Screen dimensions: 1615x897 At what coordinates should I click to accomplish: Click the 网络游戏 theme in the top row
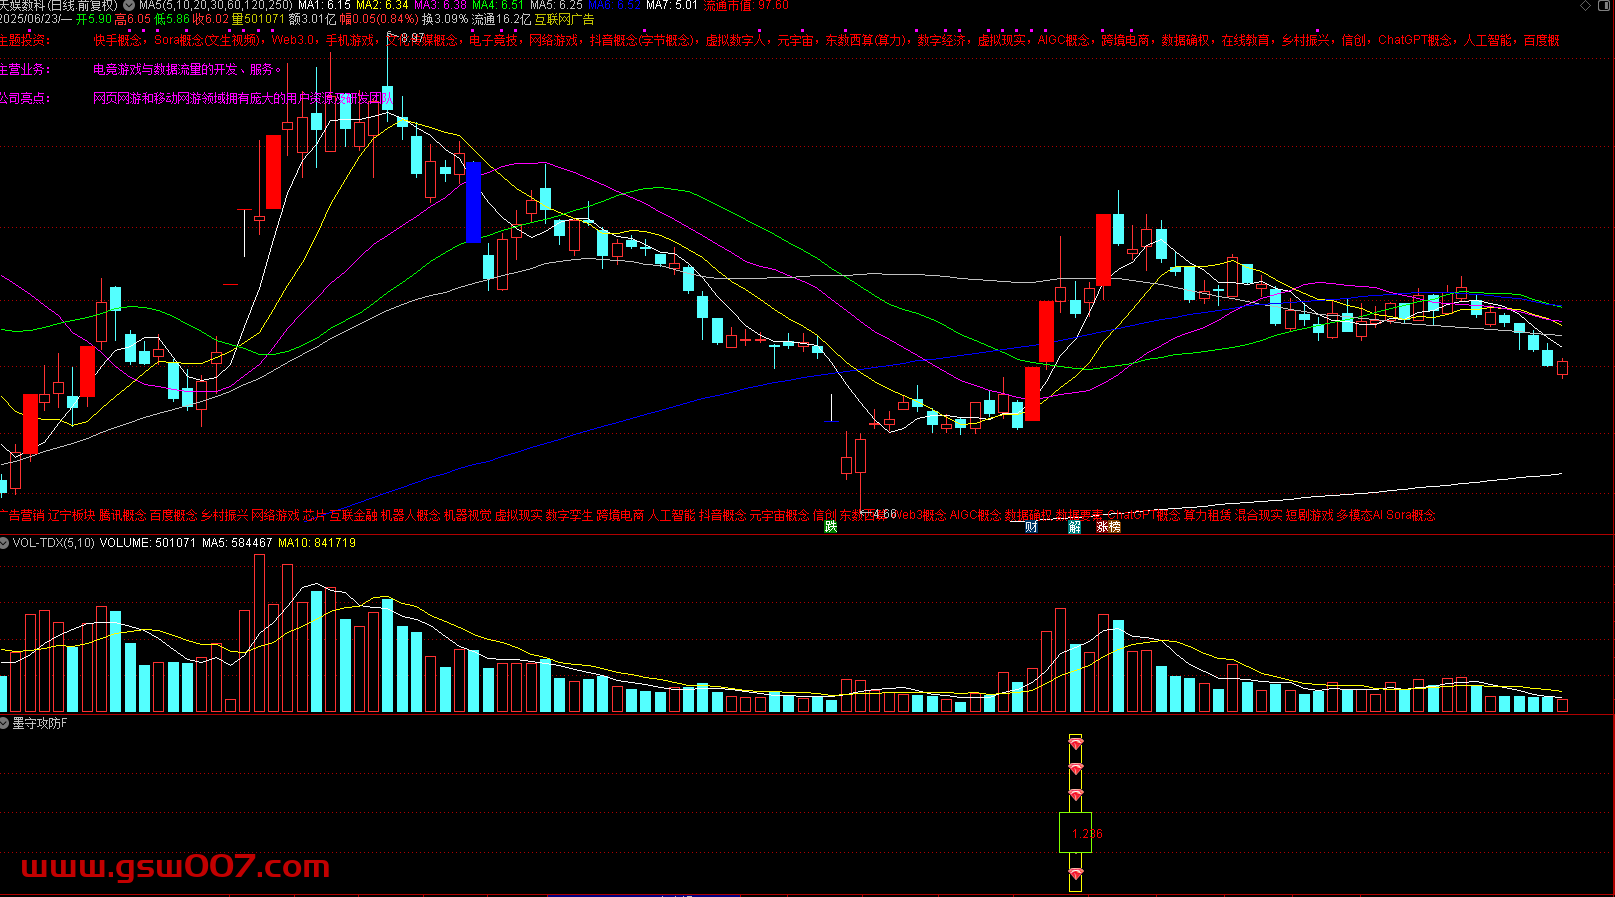click(554, 41)
